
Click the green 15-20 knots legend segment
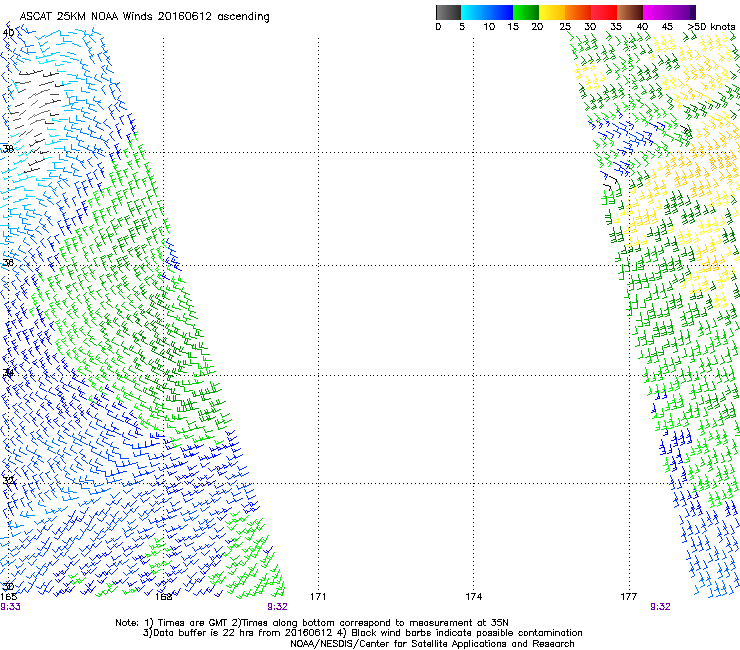(526, 12)
